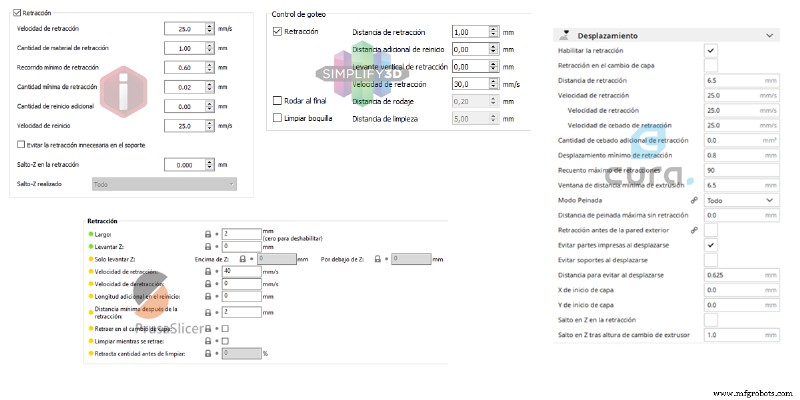Screen dimensions: 800x400
Task: Click up arrow of Velocidad de reinicio spinner
Action: (210, 123)
